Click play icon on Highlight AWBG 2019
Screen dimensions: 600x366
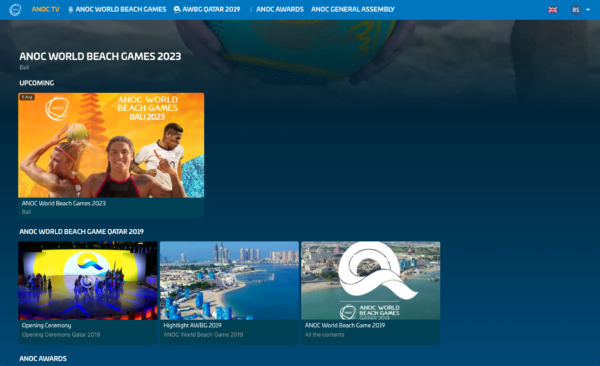click(229, 281)
